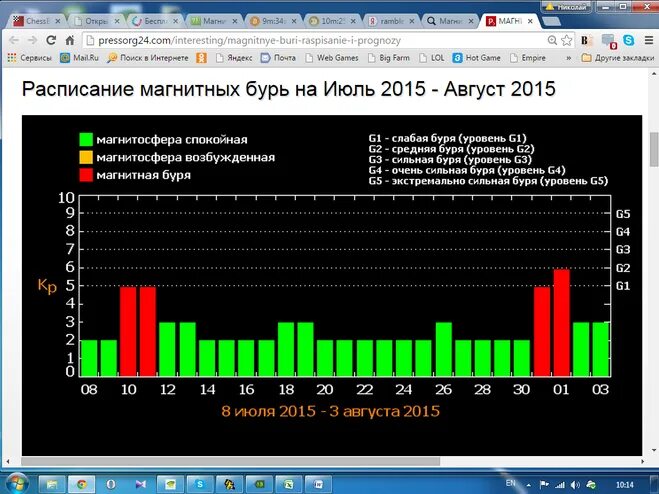Switch to the 9m:34 tab
659x494 pixels.
273,21
